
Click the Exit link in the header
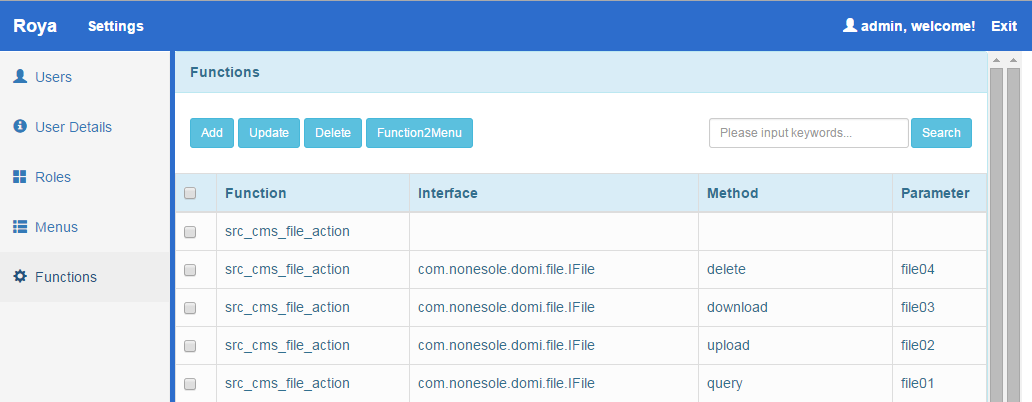(x=1004, y=26)
